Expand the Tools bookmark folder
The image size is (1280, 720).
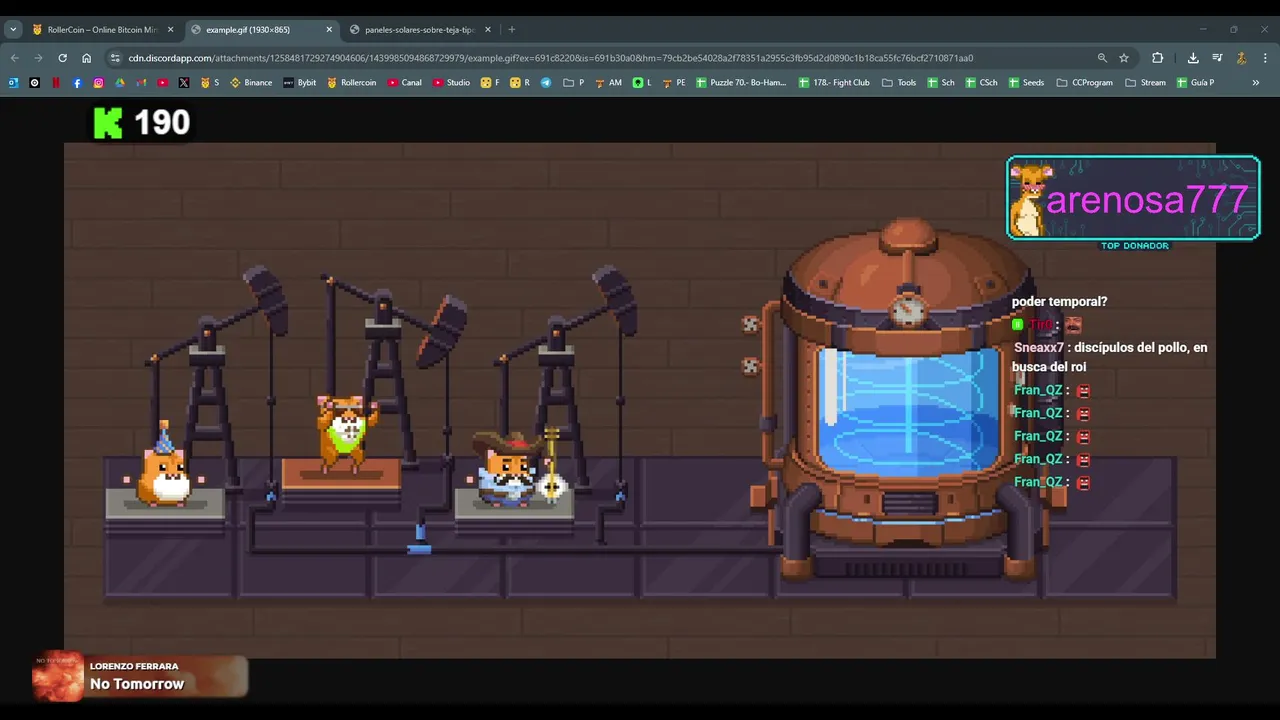(898, 82)
